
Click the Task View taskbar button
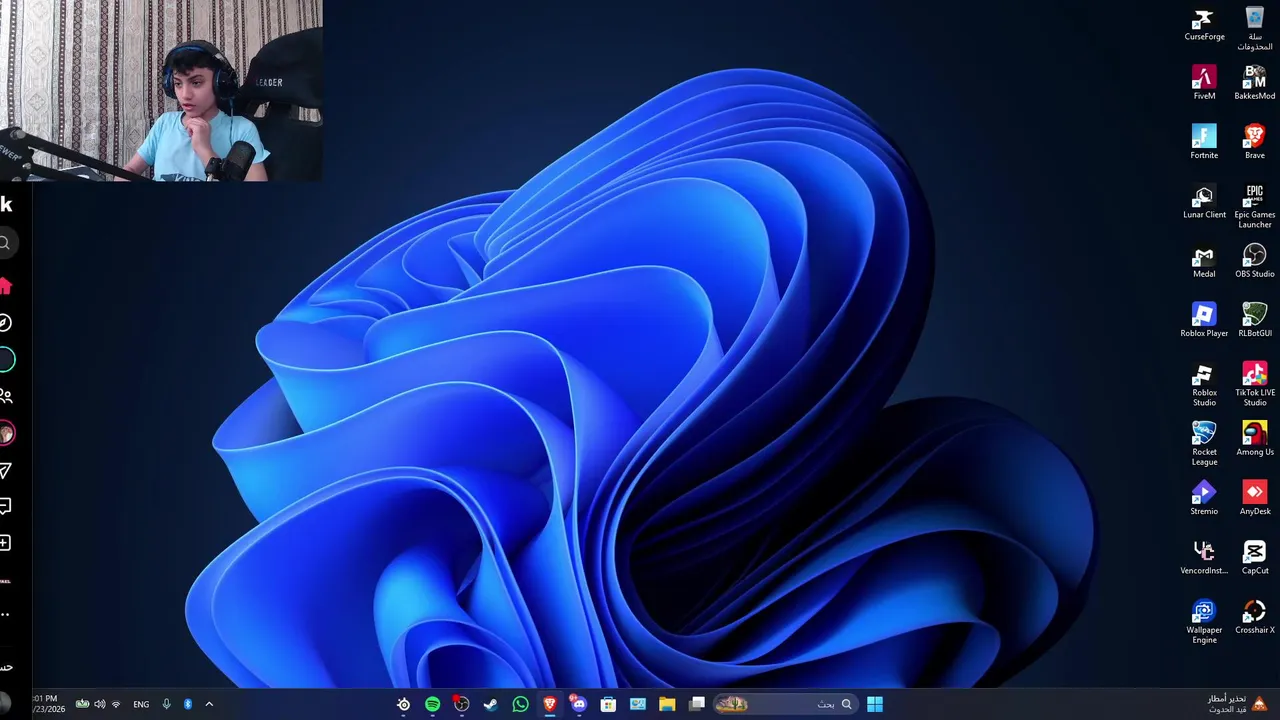[697, 704]
